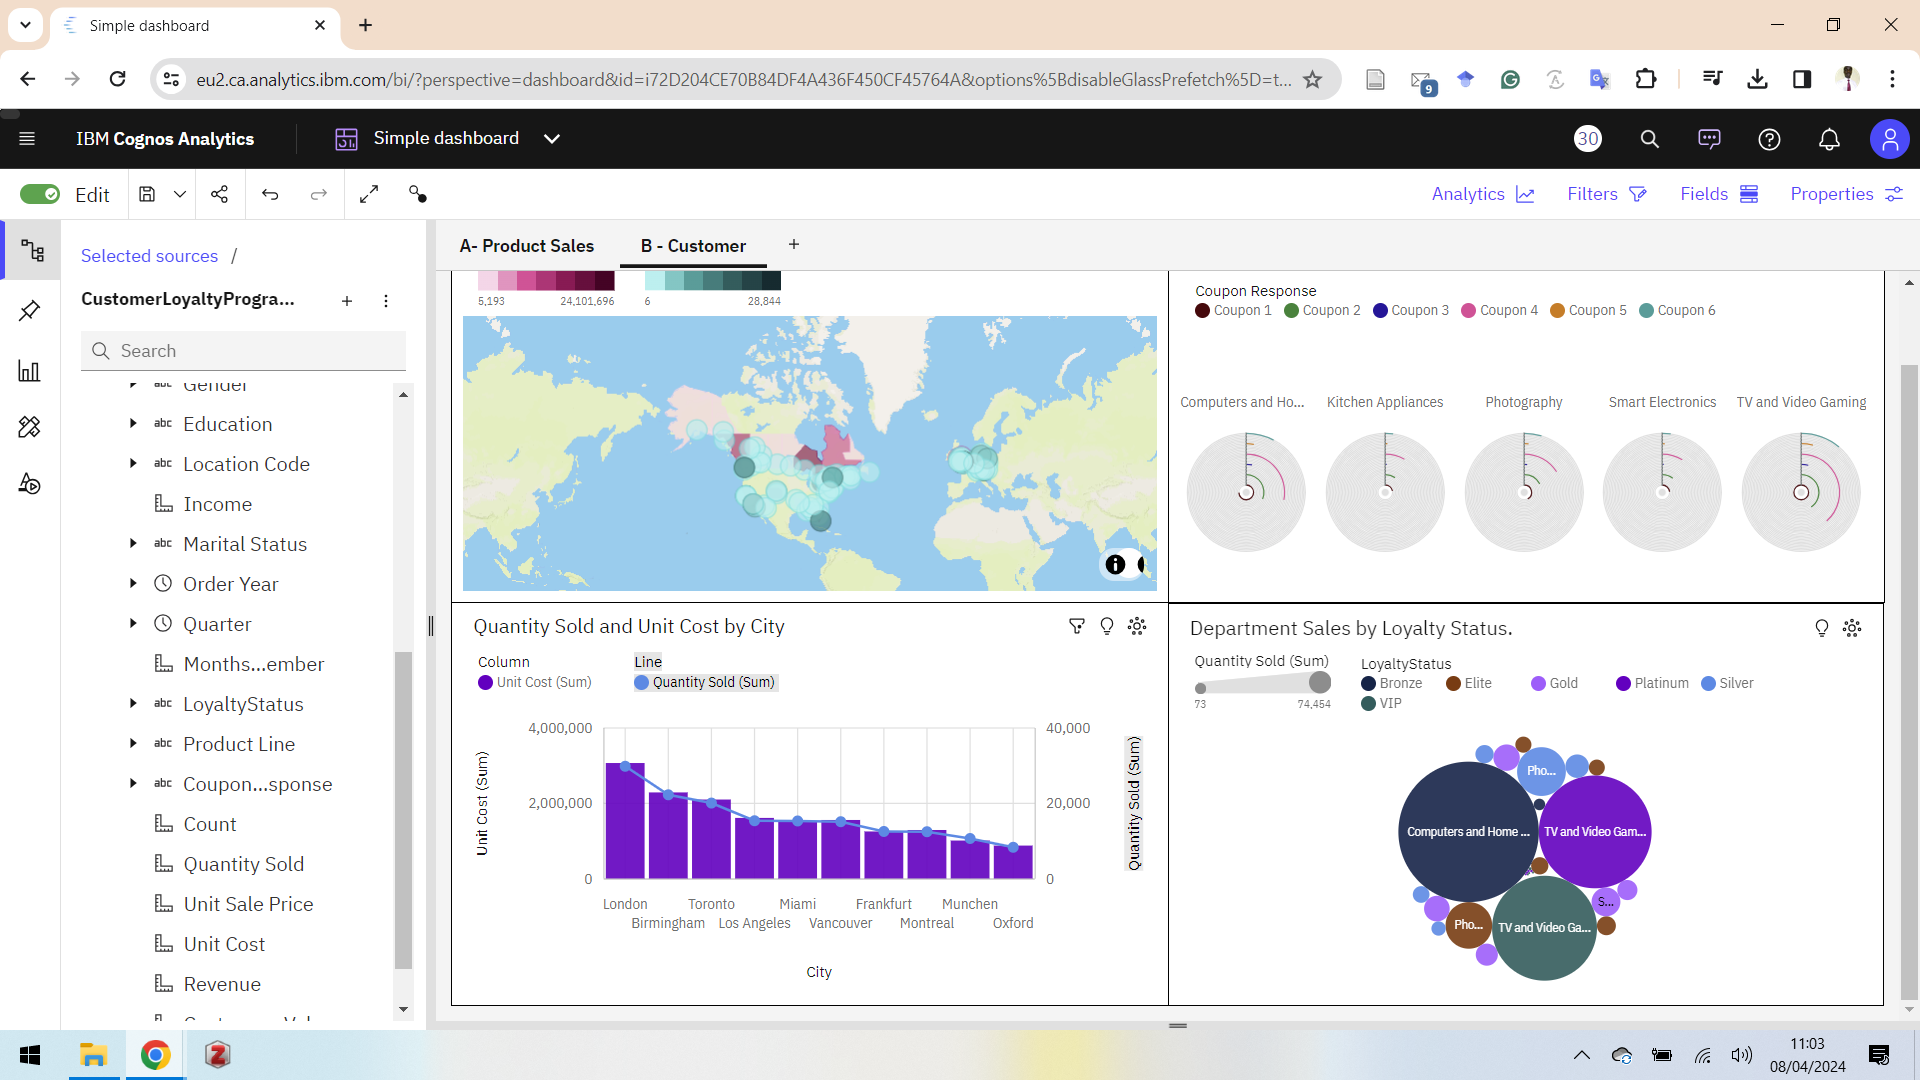Open the pin panel in sidebar
1920x1080 pixels.
click(x=30, y=311)
